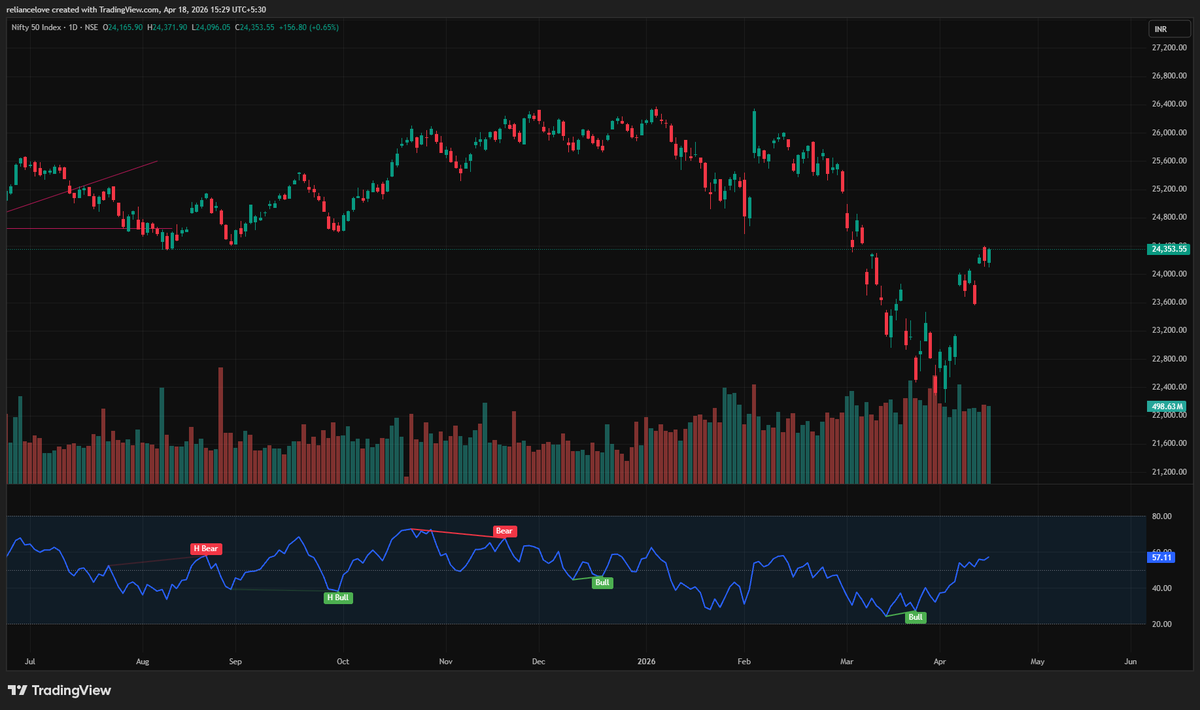1200x710 pixels.
Task: Click the Aug label on time axis
Action: (142, 661)
